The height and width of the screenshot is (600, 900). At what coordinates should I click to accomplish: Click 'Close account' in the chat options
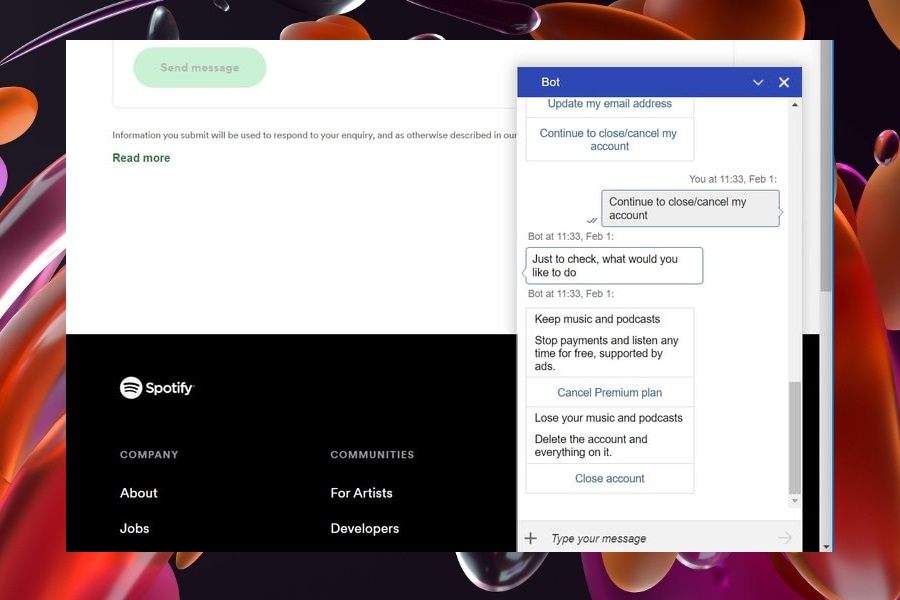pos(609,478)
